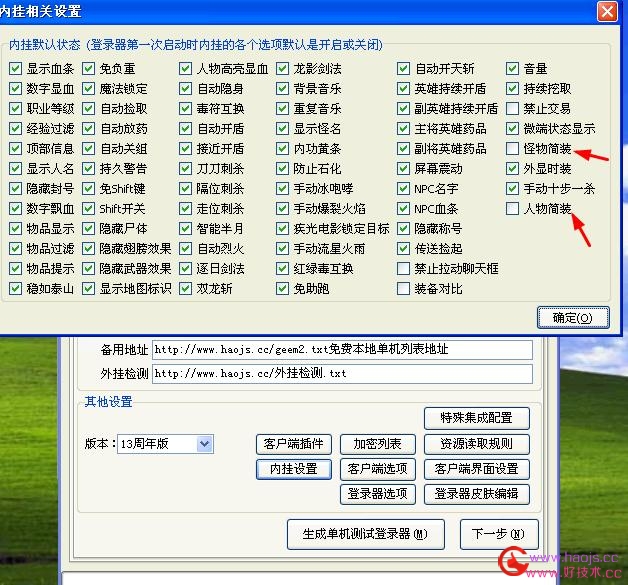
Task: Uncheck 外显时装 option
Action: pyautogui.click(x=512, y=169)
